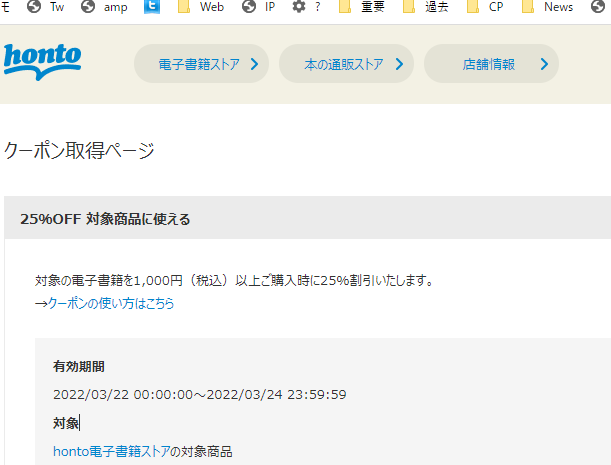Click the 有効期間 label
This screenshot has width=611, height=465.
point(79,366)
